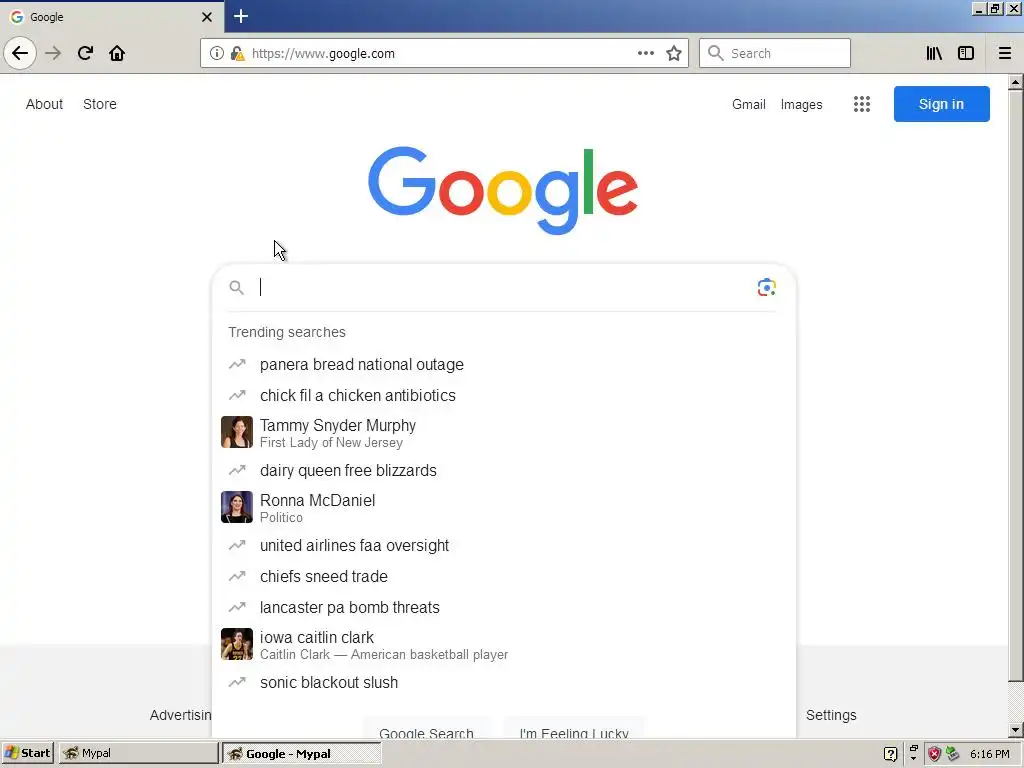The width and height of the screenshot is (1024, 768).
Task: Click the scrollbar up arrow
Action: click(1016, 82)
